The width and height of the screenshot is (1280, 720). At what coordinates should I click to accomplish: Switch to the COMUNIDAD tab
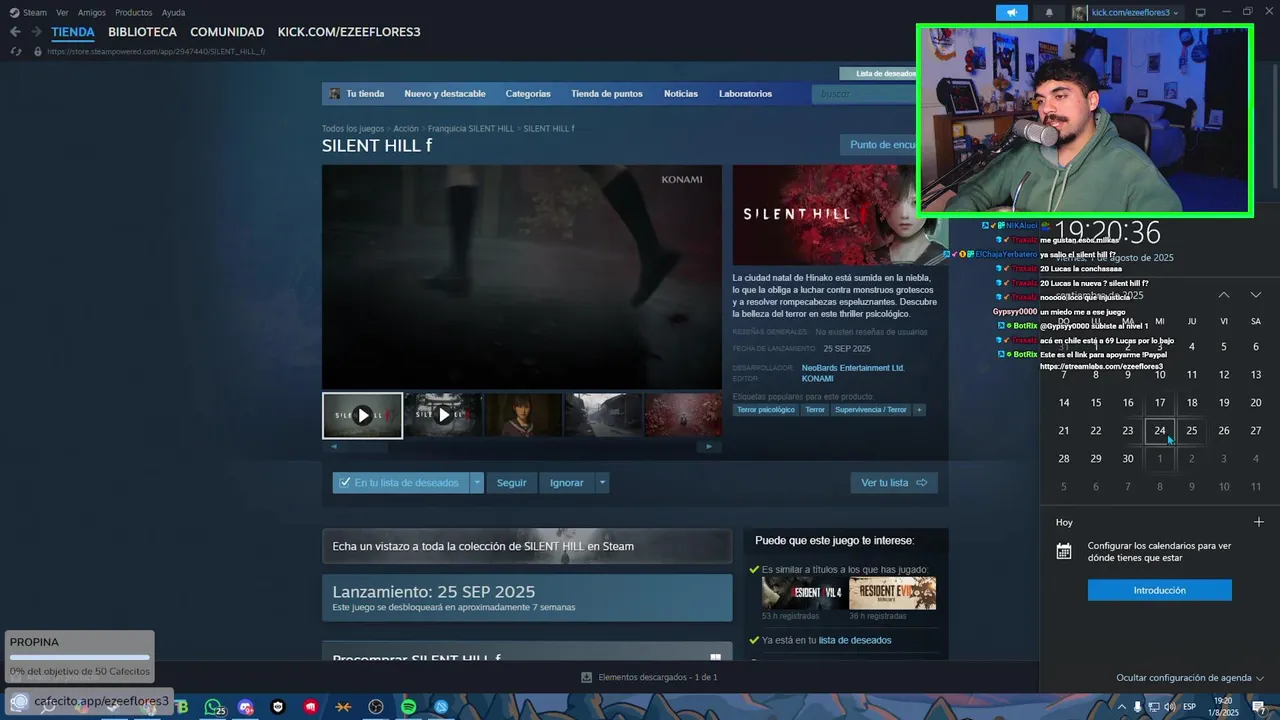click(x=227, y=32)
